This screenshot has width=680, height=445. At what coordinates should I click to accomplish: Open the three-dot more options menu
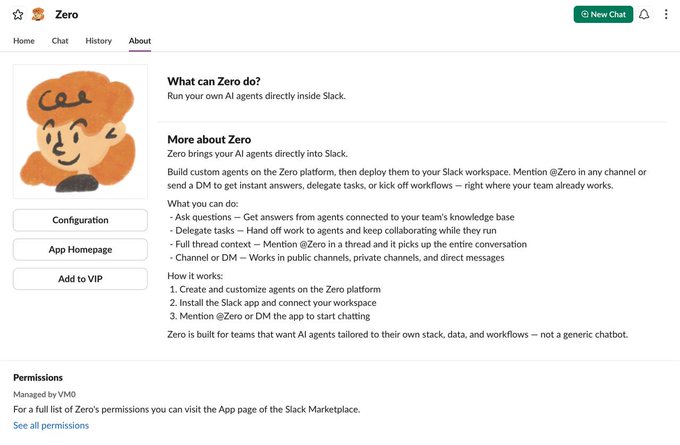coord(666,14)
